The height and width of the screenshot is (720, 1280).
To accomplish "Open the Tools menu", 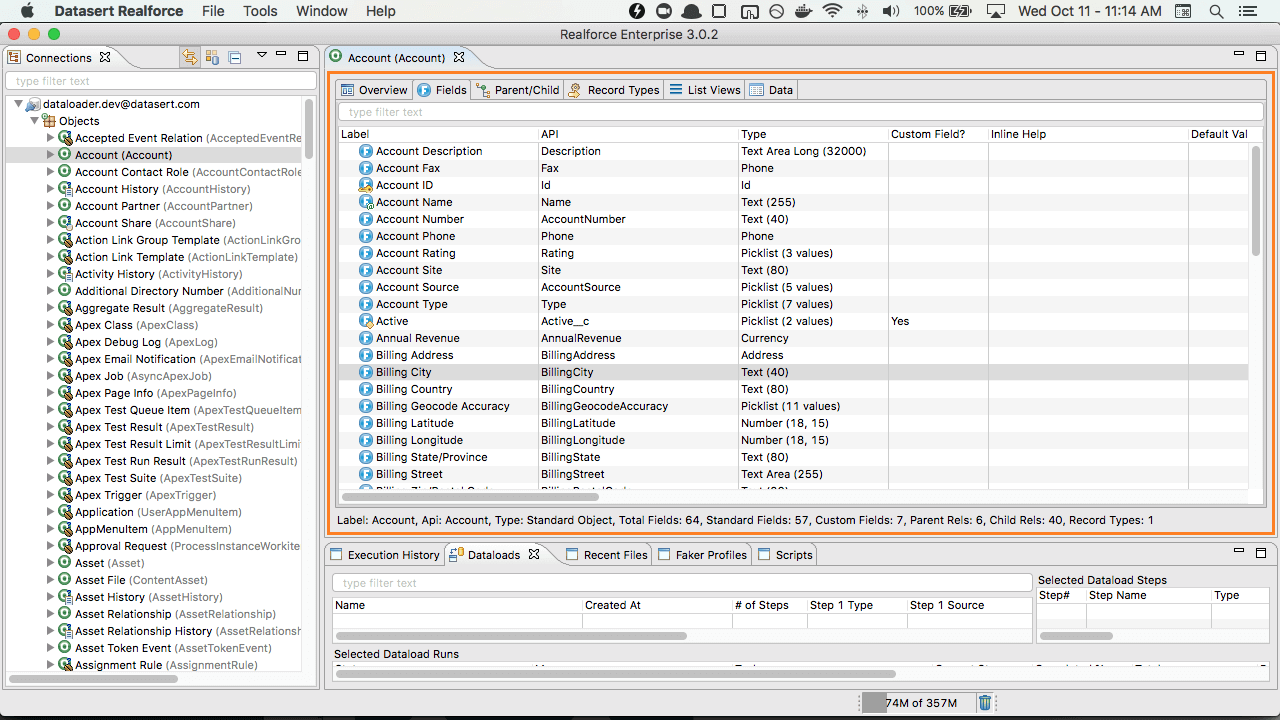I will 260,11.
